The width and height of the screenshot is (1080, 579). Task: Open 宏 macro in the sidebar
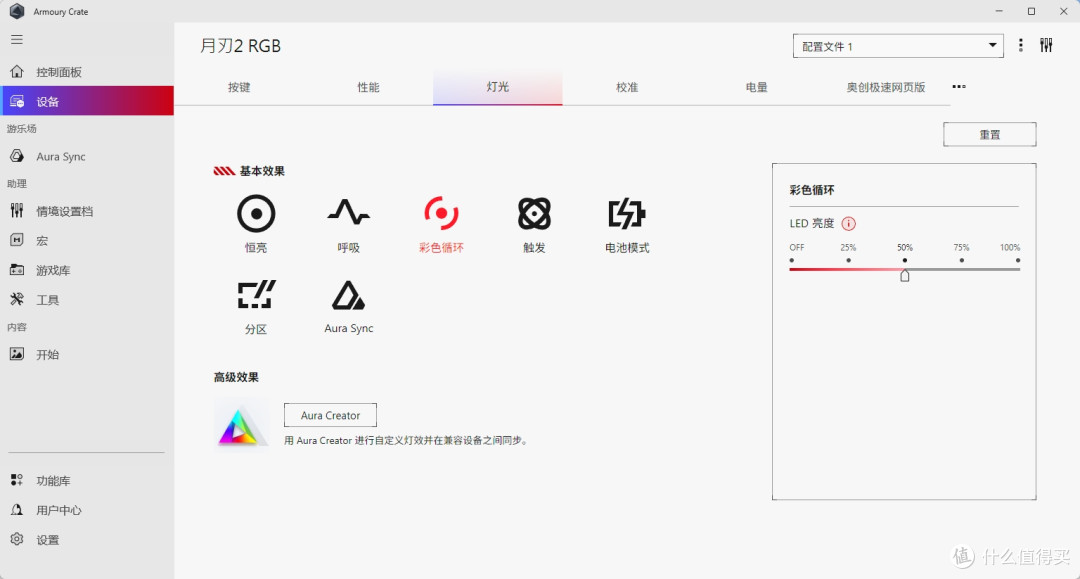(x=87, y=241)
